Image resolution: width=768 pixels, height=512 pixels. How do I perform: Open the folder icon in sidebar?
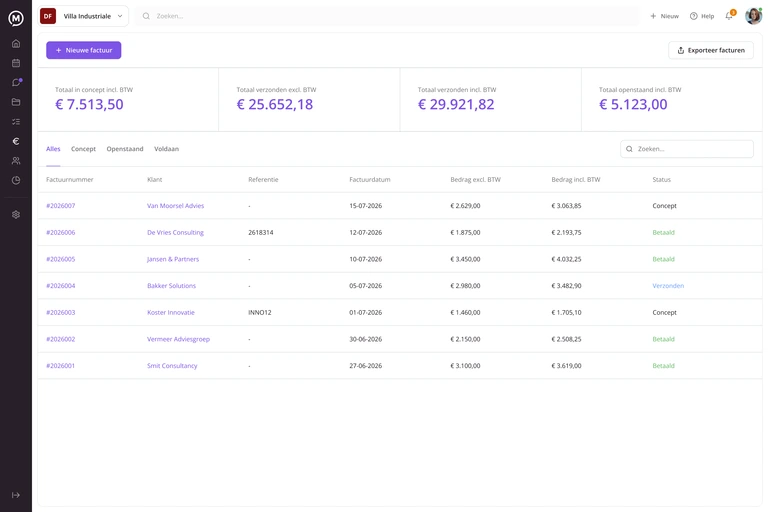[x=16, y=102]
